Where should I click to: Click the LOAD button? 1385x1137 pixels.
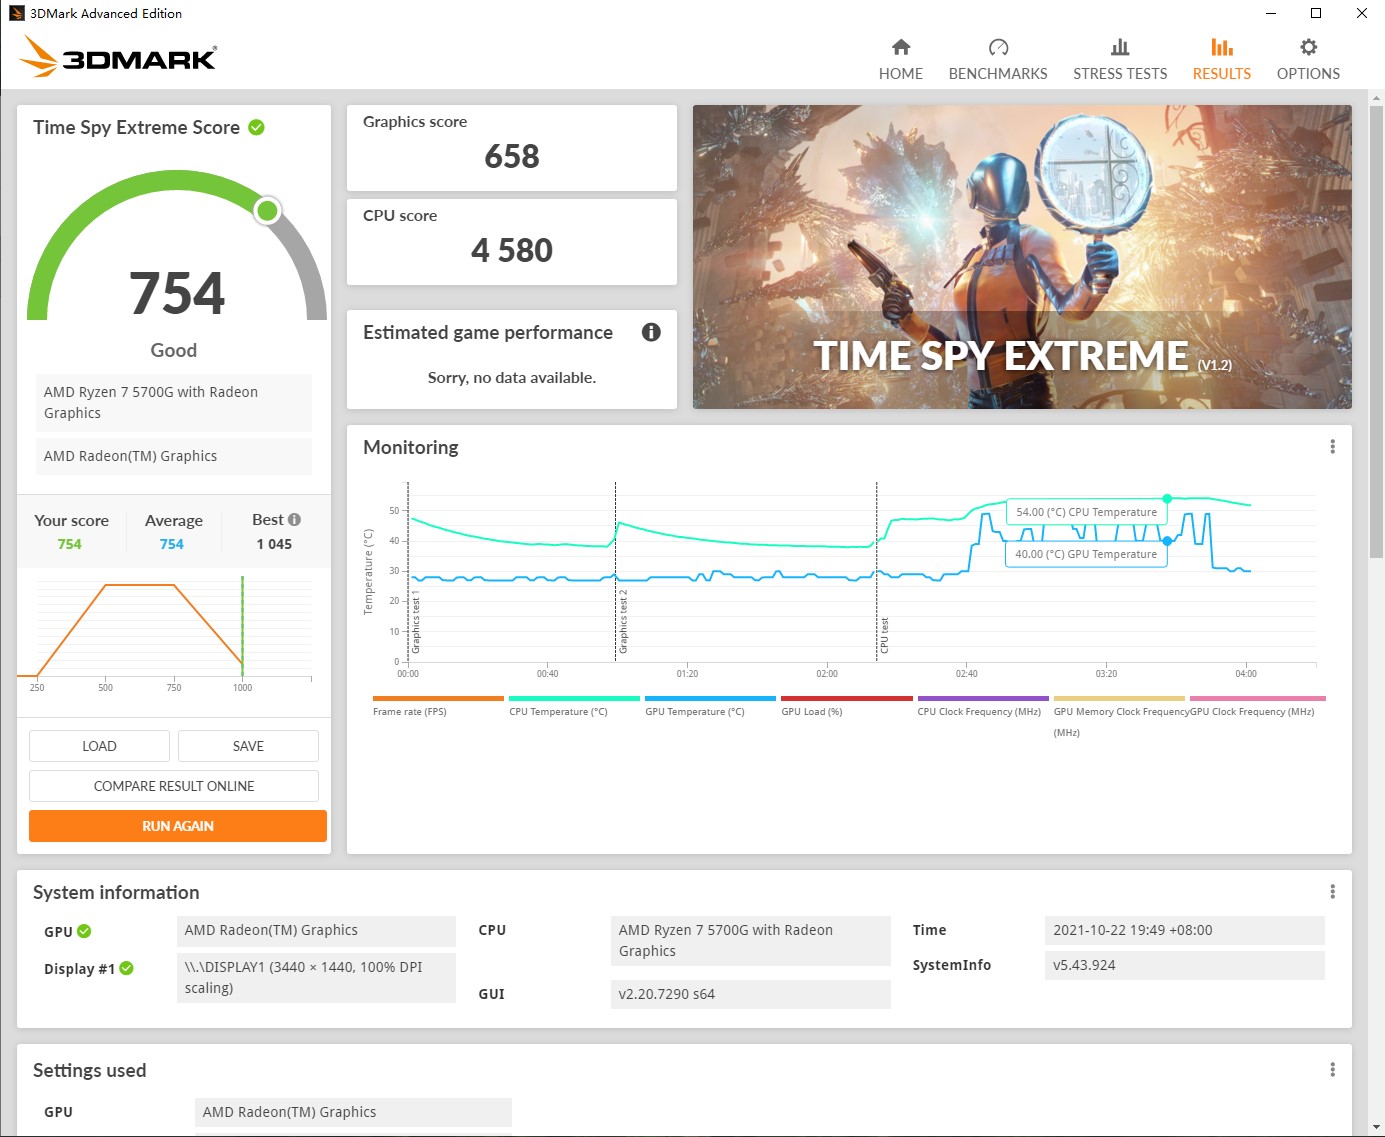pos(99,746)
